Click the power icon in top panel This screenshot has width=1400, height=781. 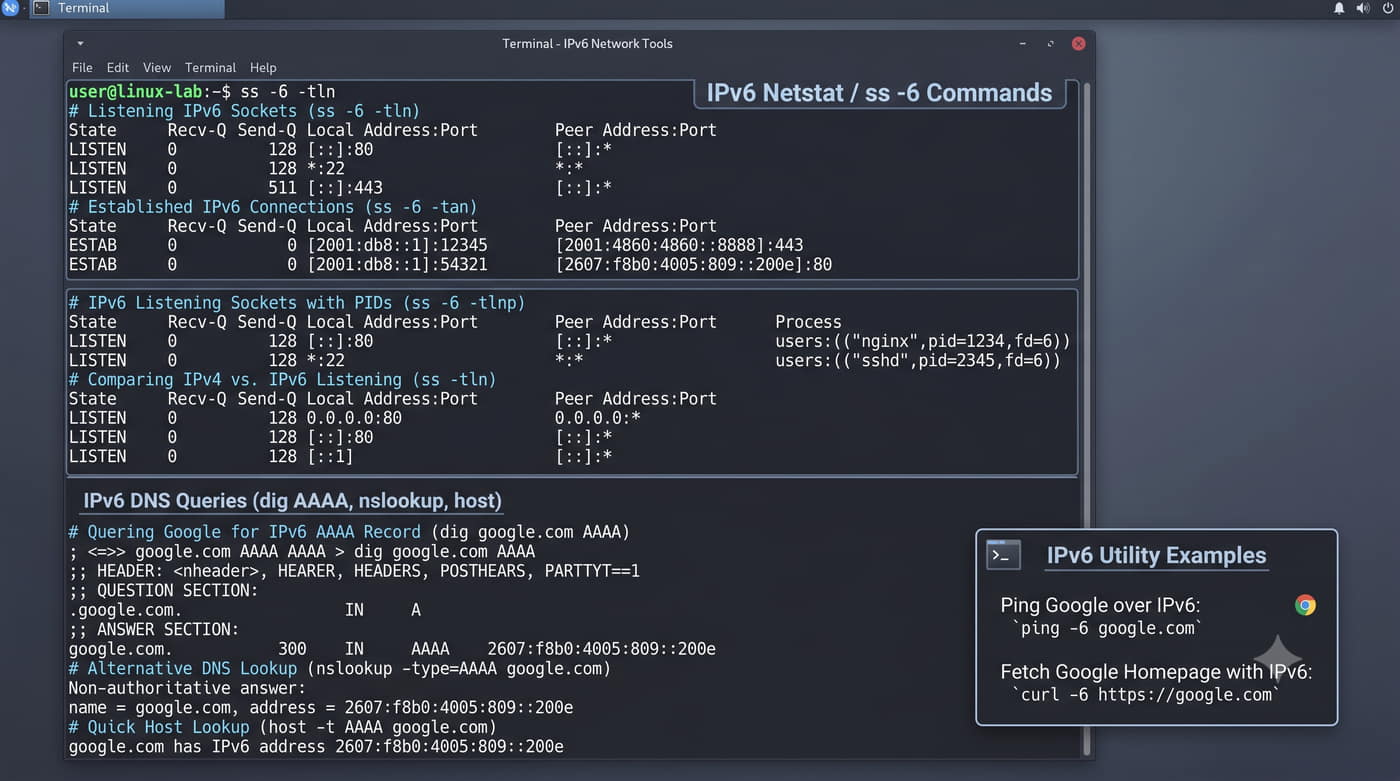(1388, 8)
